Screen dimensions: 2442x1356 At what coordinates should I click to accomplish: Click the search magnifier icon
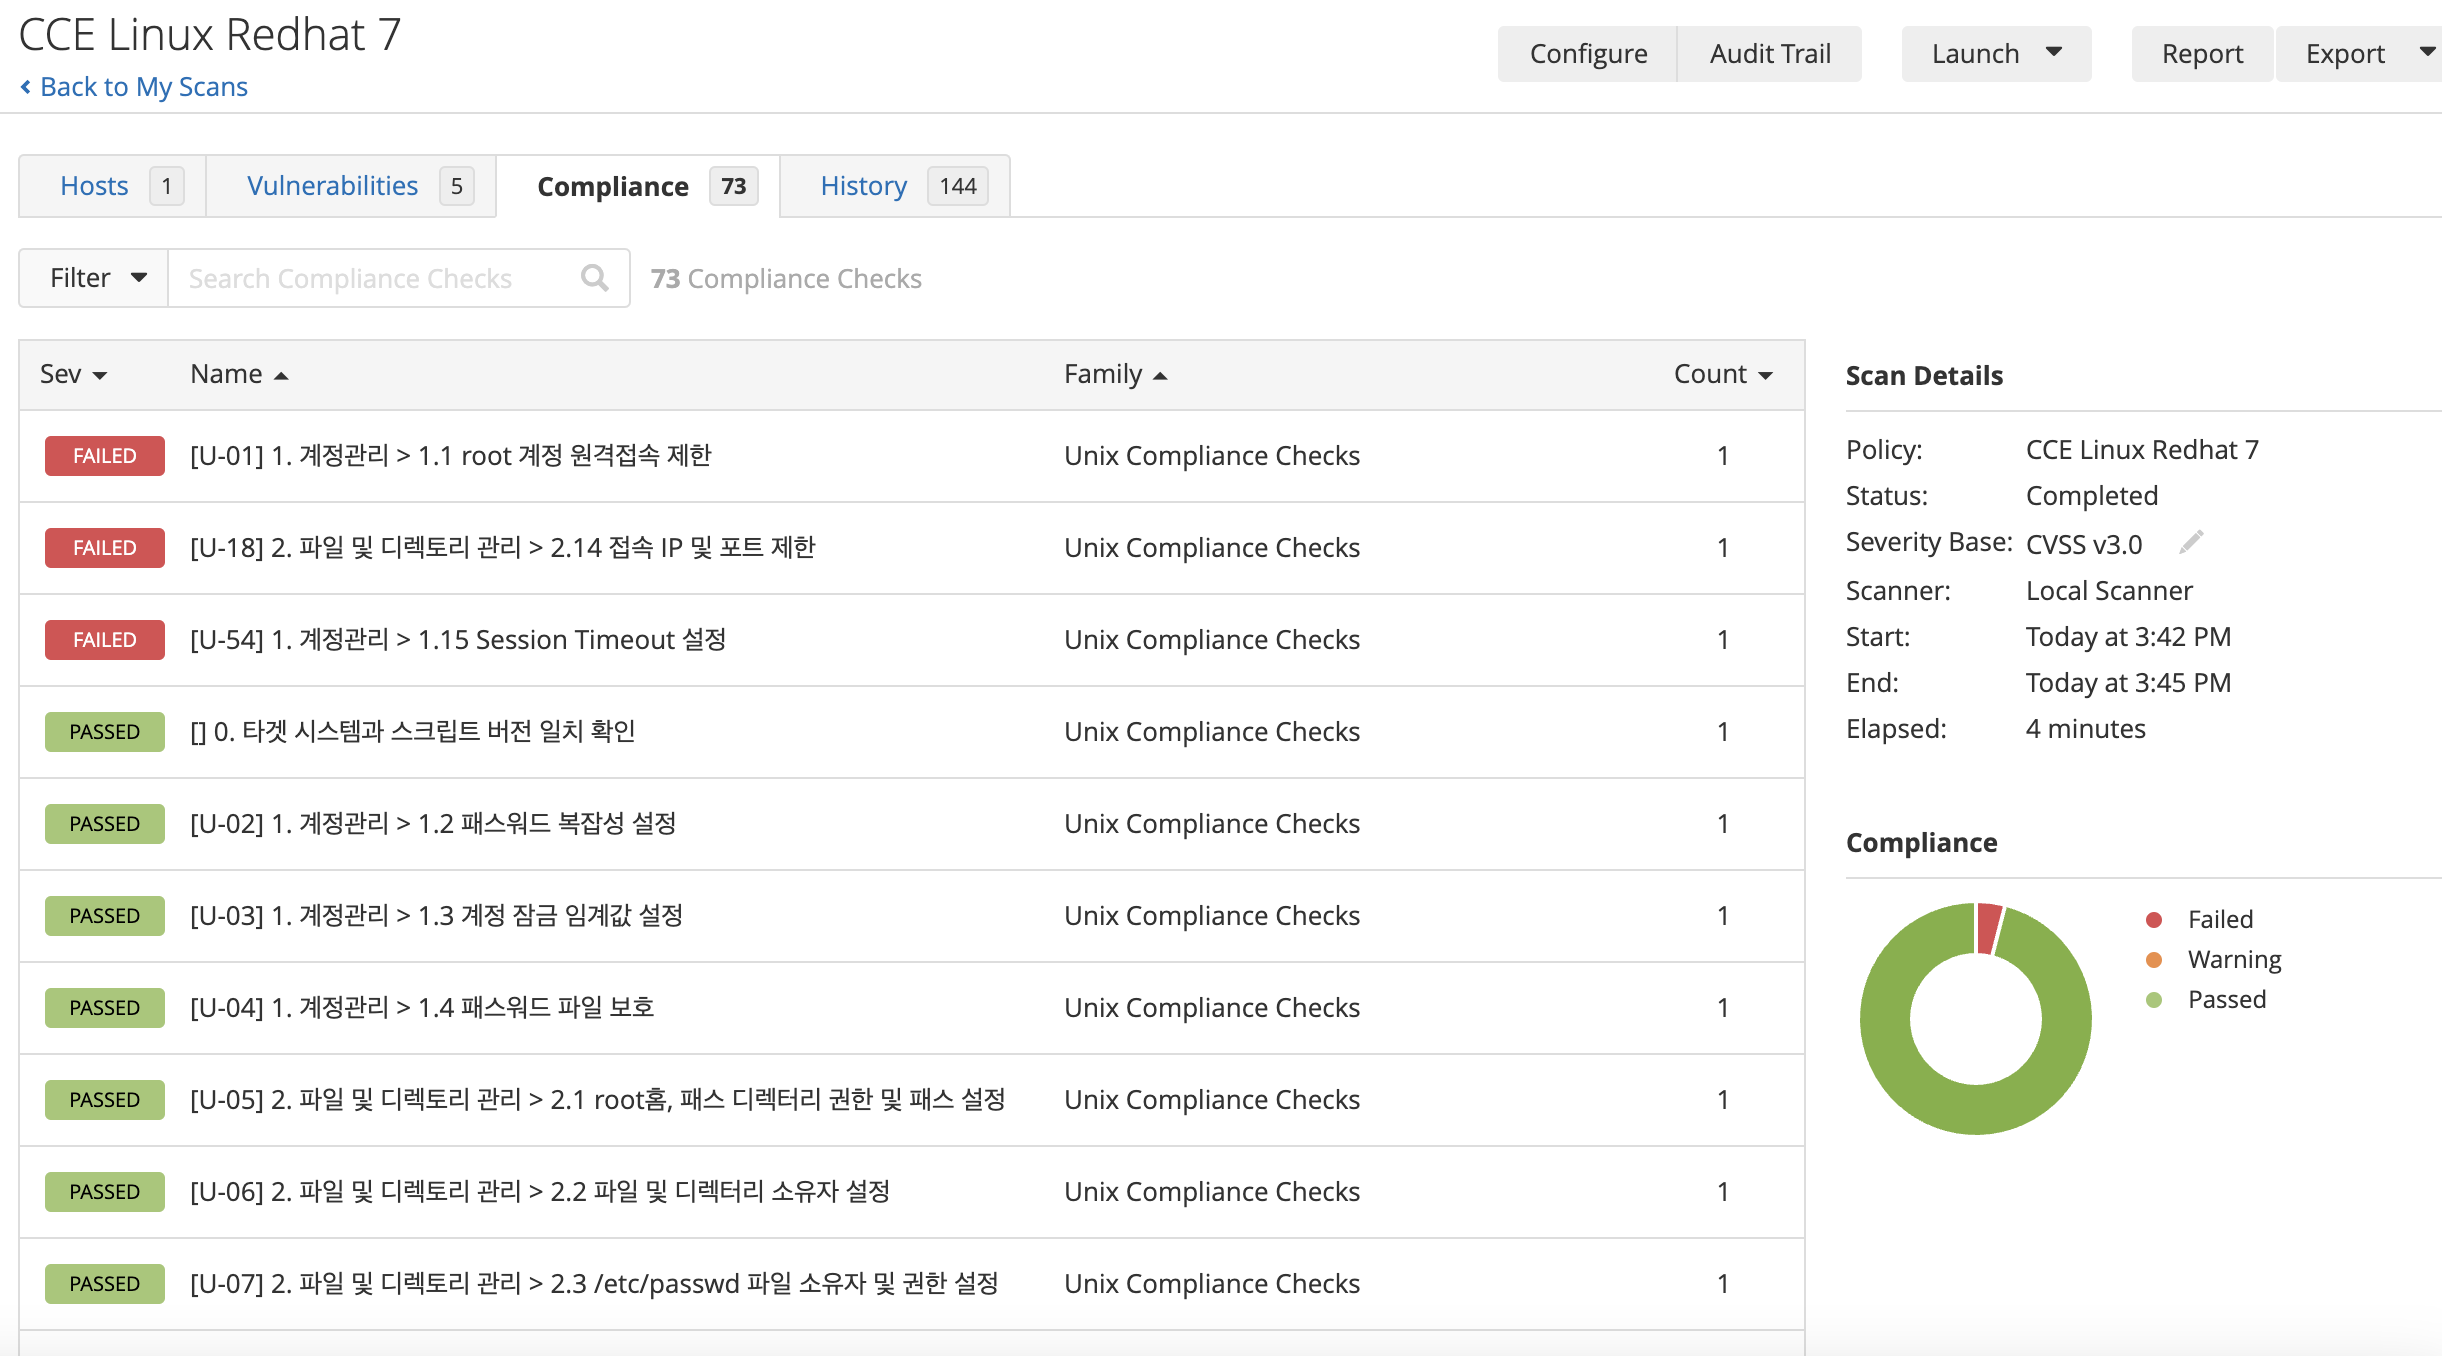(595, 278)
